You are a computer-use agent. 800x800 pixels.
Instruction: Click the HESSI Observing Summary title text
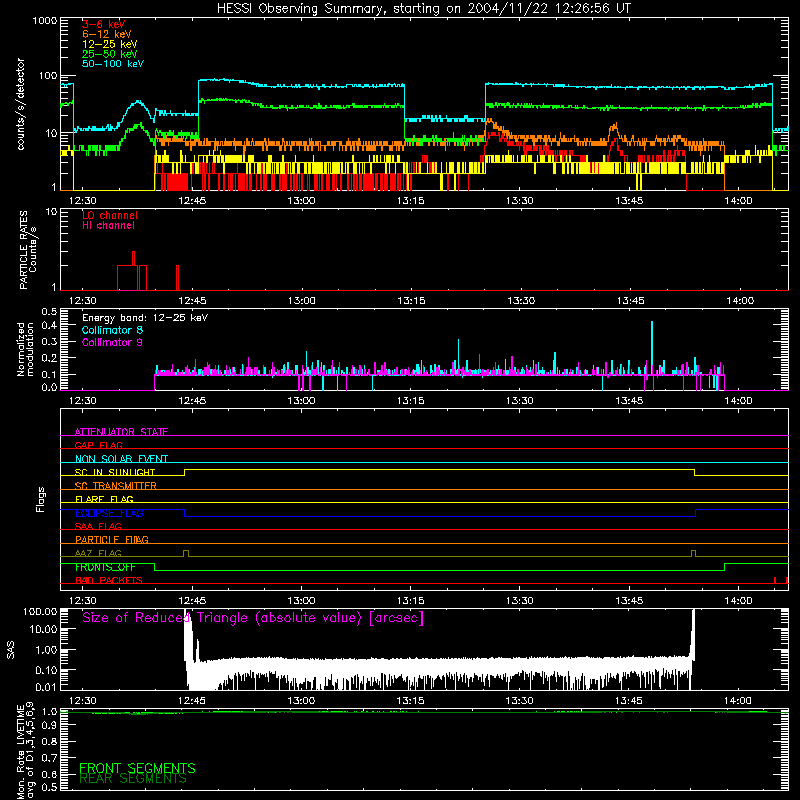423,8
